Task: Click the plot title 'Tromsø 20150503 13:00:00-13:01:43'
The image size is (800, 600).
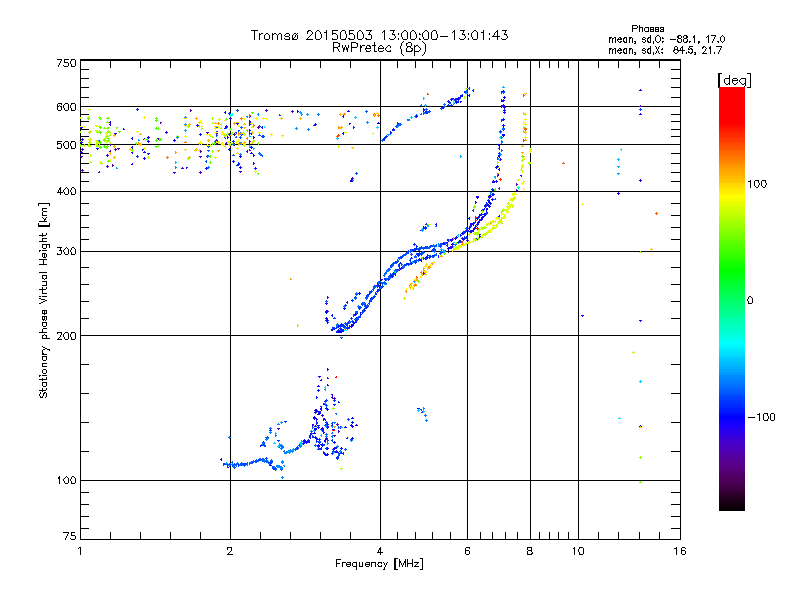Action: point(379,35)
